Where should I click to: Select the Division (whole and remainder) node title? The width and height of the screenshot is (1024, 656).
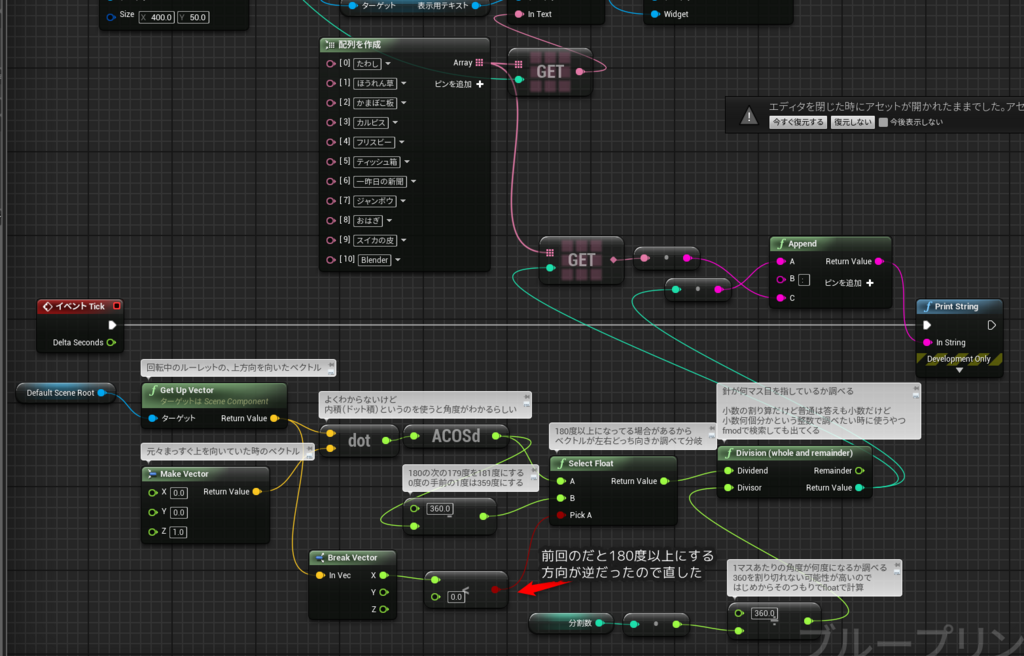[x=794, y=453]
